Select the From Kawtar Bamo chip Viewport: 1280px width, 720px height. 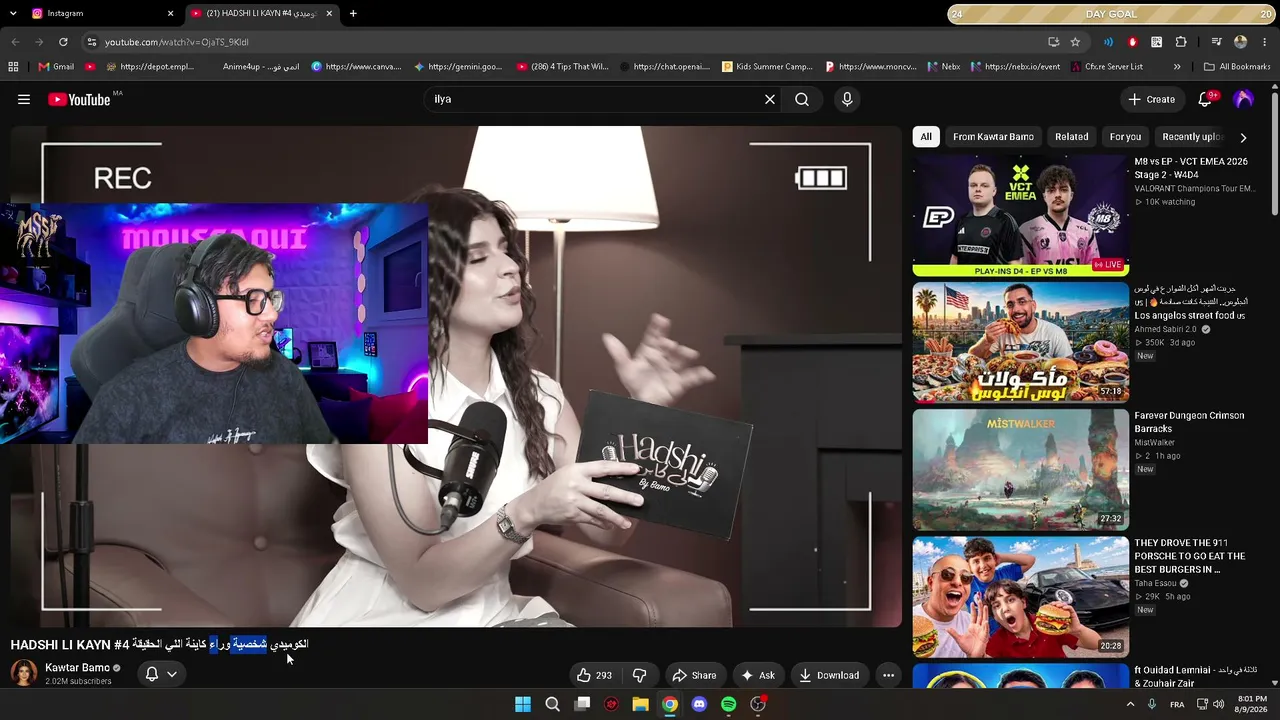click(993, 137)
